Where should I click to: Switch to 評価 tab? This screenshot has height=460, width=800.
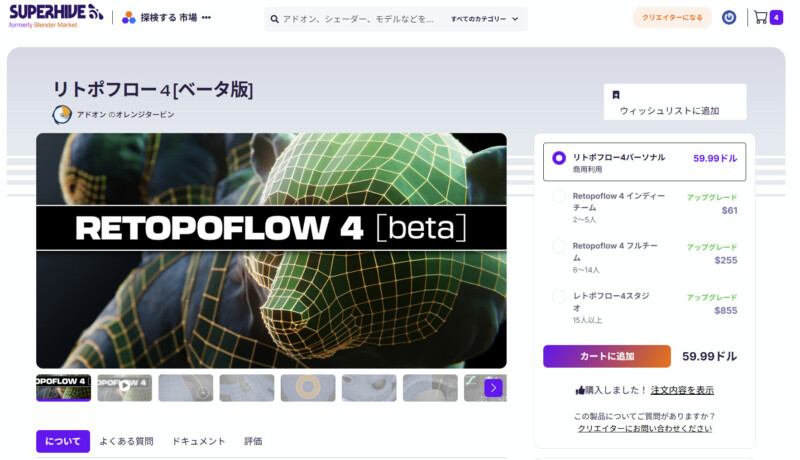(x=253, y=441)
